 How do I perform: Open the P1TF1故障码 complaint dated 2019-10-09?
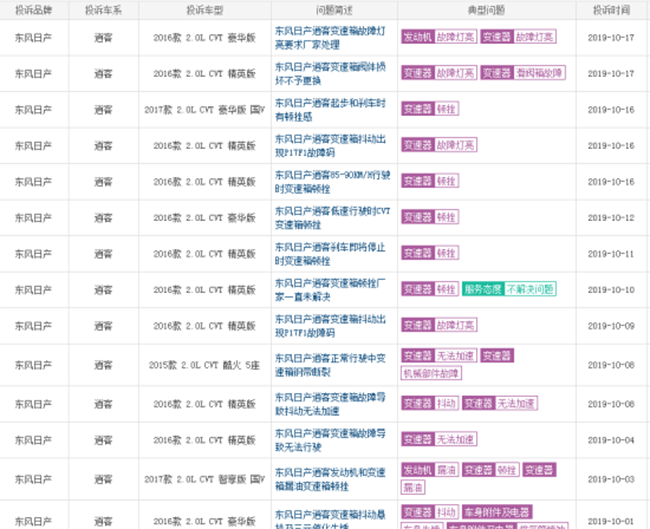point(330,326)
